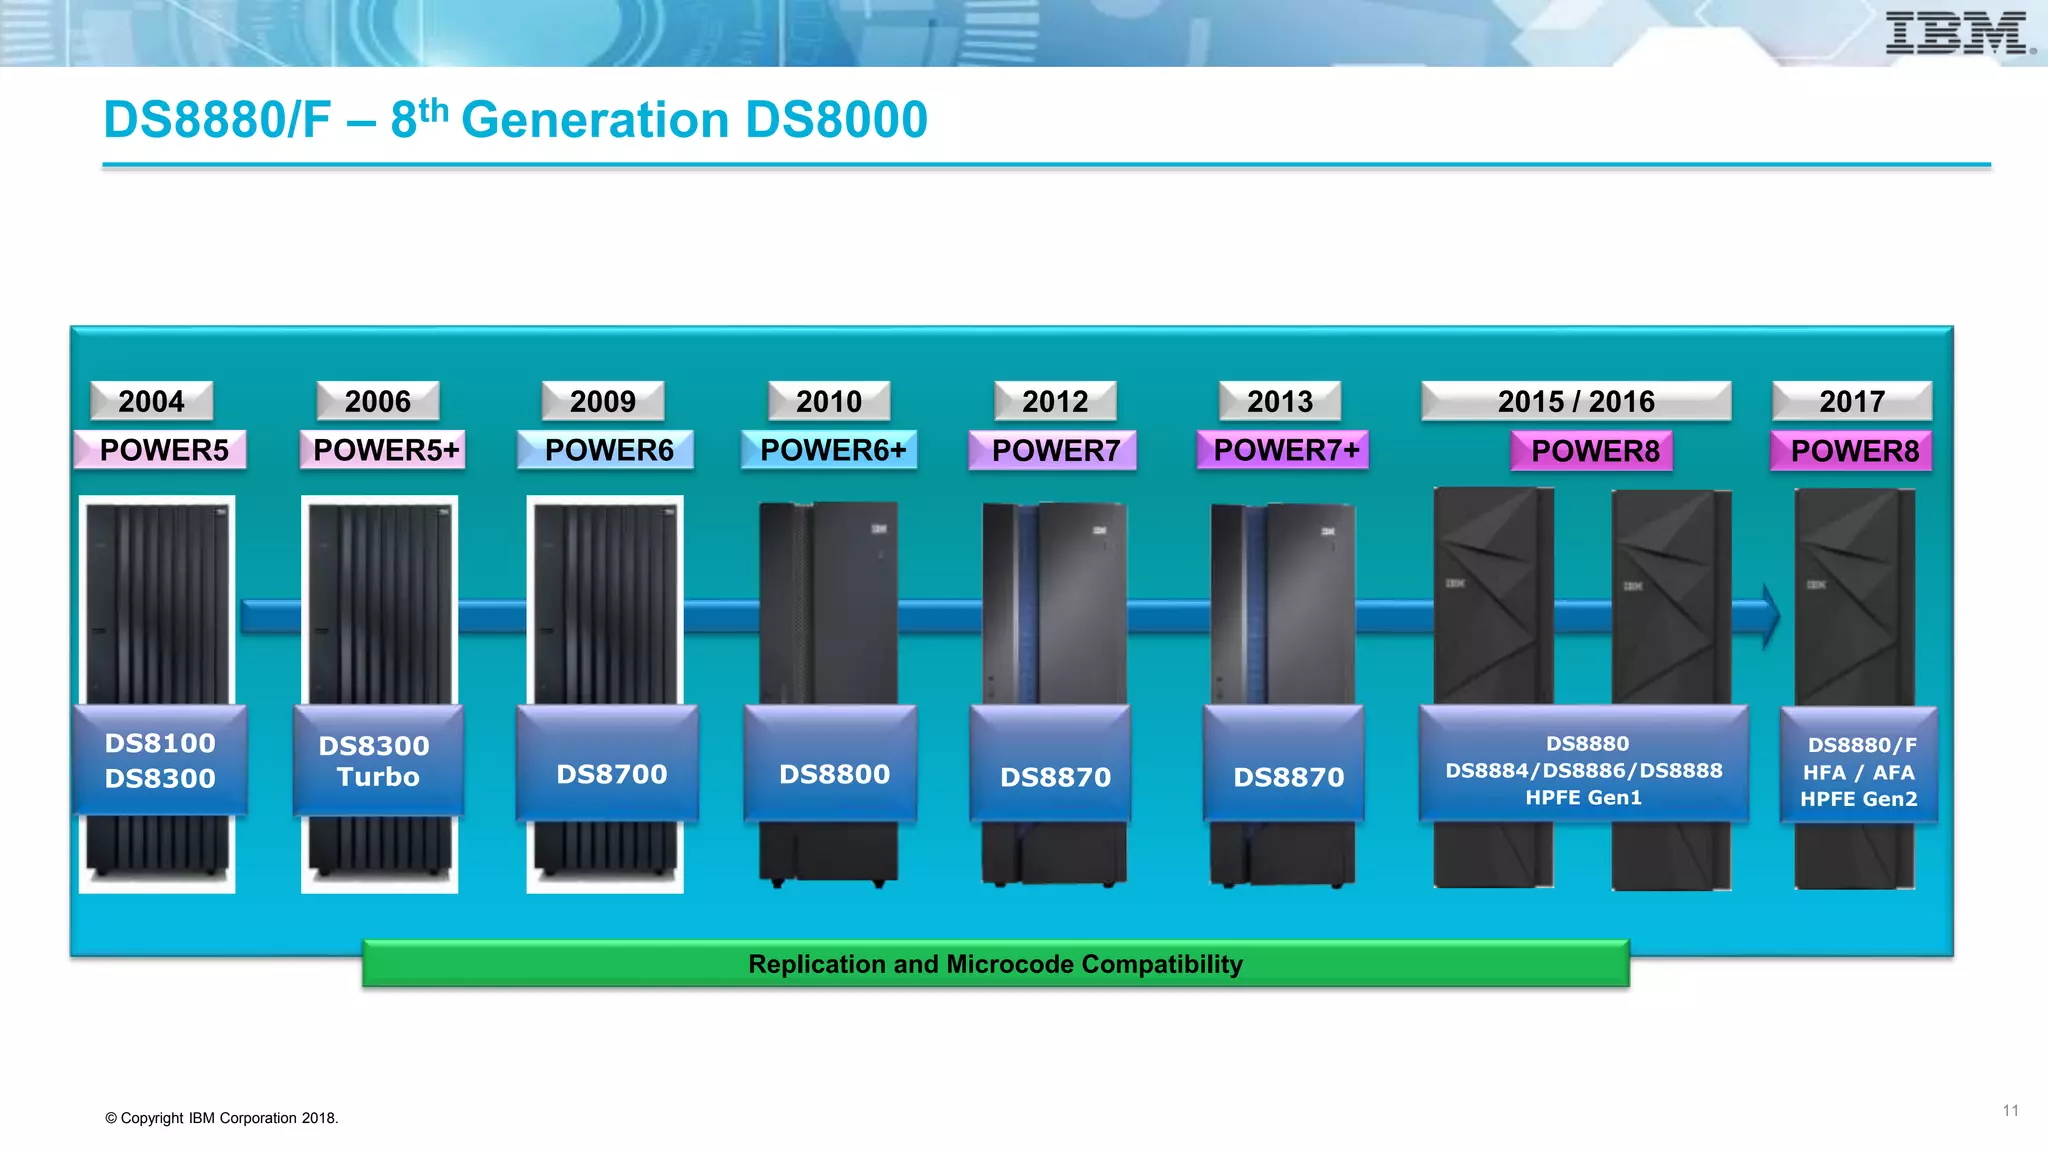
Task: Select the DS8870 box under POWER7+
Action: click(1284, 763)
